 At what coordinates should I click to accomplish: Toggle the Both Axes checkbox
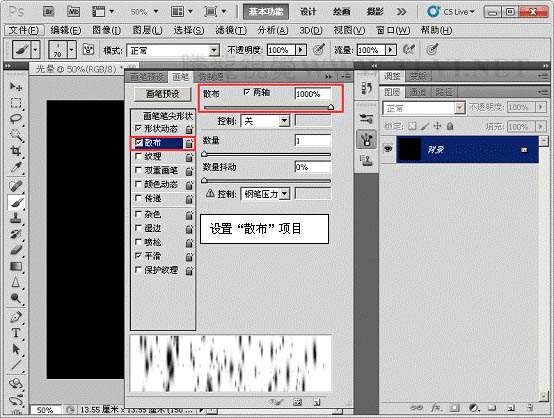(247, 92)
